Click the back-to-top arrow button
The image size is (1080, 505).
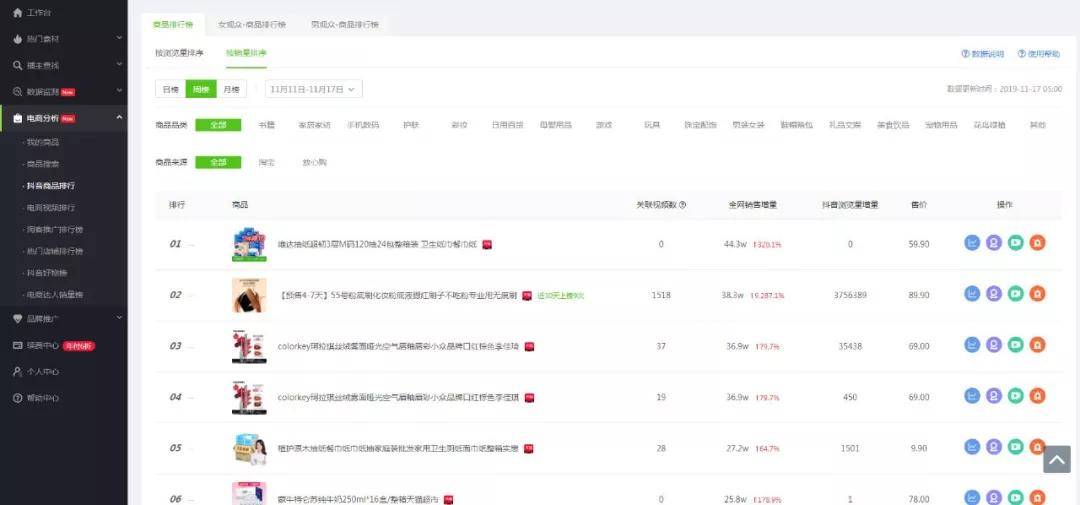[1057, 459]
